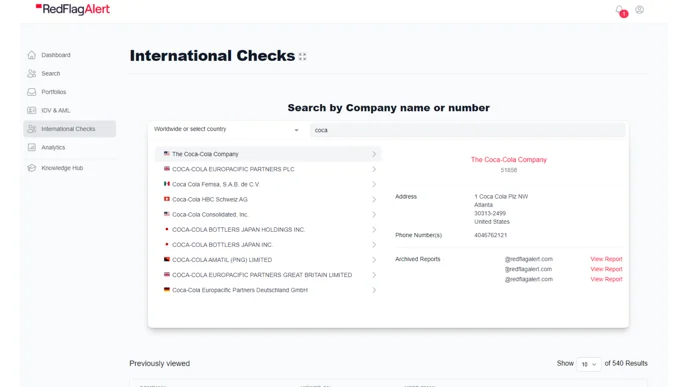This screenshot has height=387, width=688.
Task: Expand chevron for COCA-COLA BOTTLERS JAPAN HOLDINGS INC.
Action: point(374,229)
